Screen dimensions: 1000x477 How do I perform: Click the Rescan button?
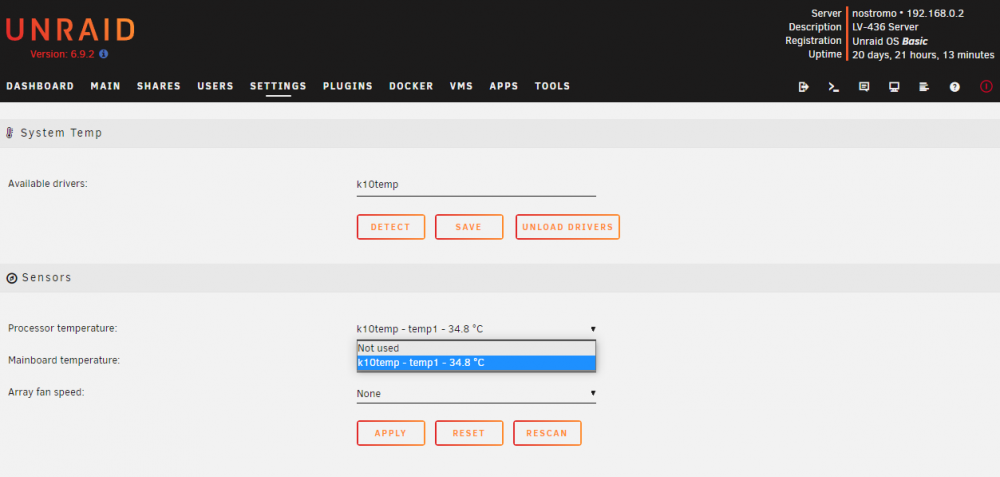point(547,433)
